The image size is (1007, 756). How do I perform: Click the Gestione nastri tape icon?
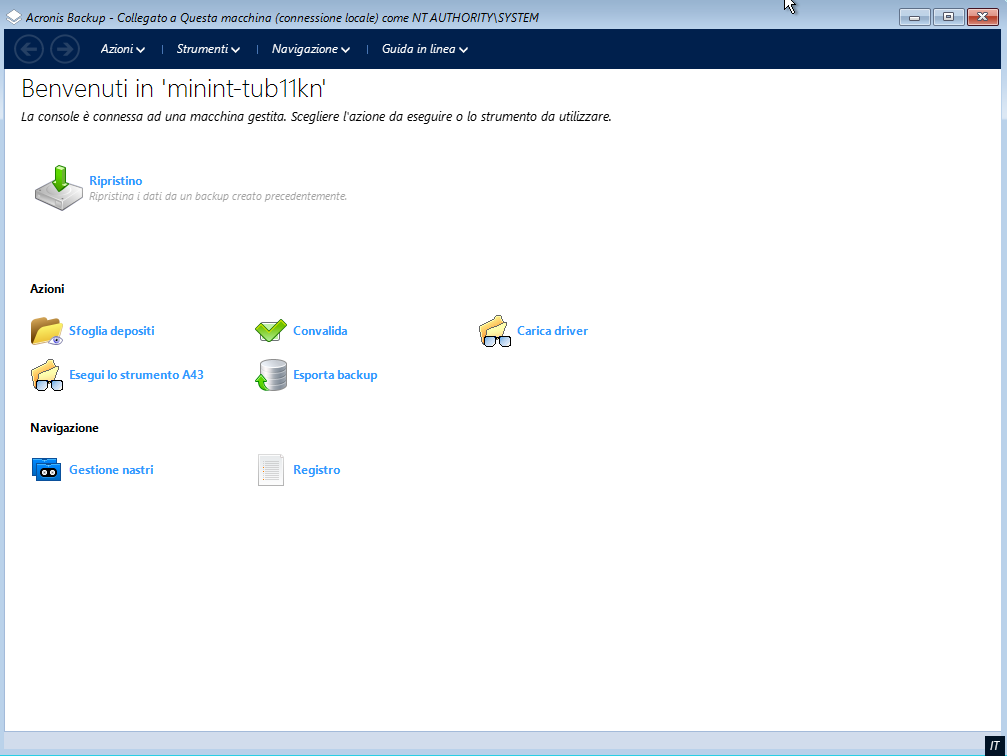coord(46,470)
